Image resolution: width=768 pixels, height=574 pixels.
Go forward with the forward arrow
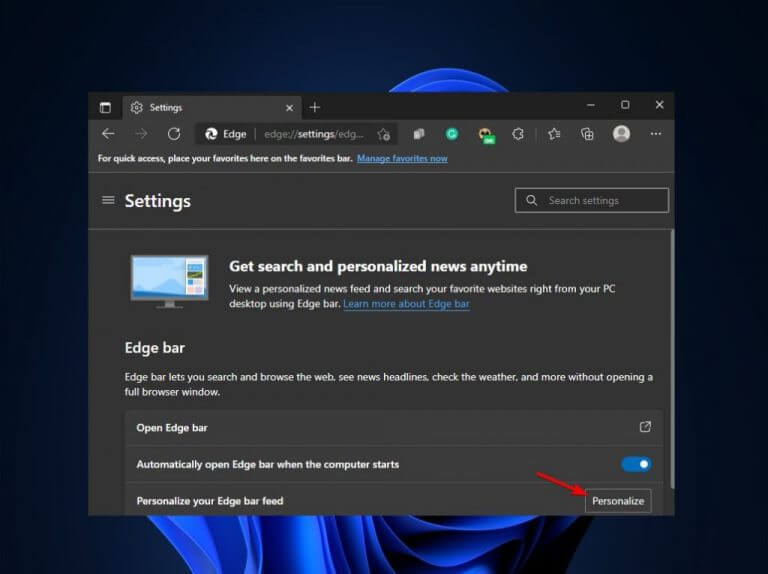click(141, 134)
